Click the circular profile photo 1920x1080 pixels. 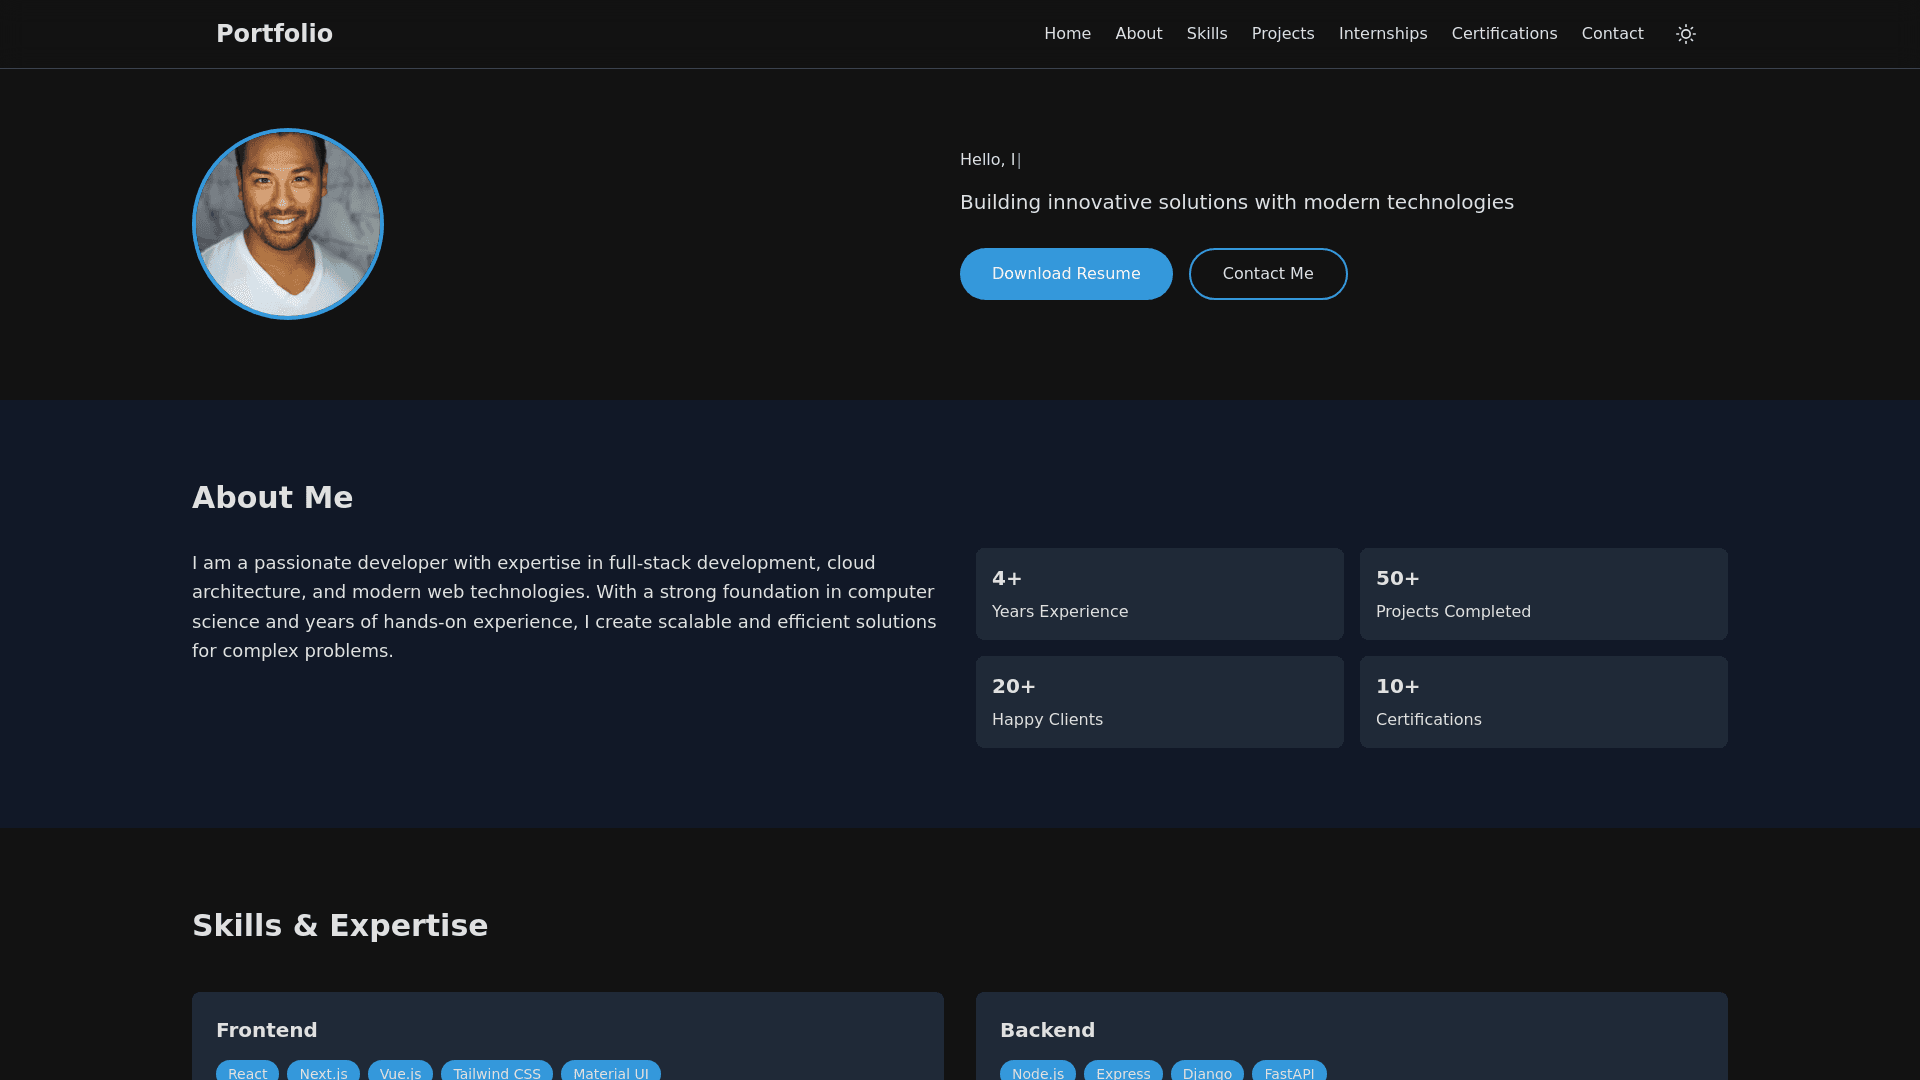pos(288,224)
